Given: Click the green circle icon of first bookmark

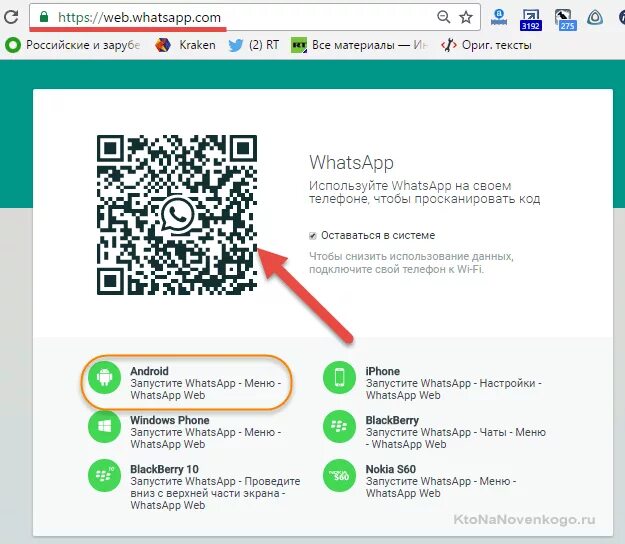Looking at the screenshot, I should click(12, 45).
